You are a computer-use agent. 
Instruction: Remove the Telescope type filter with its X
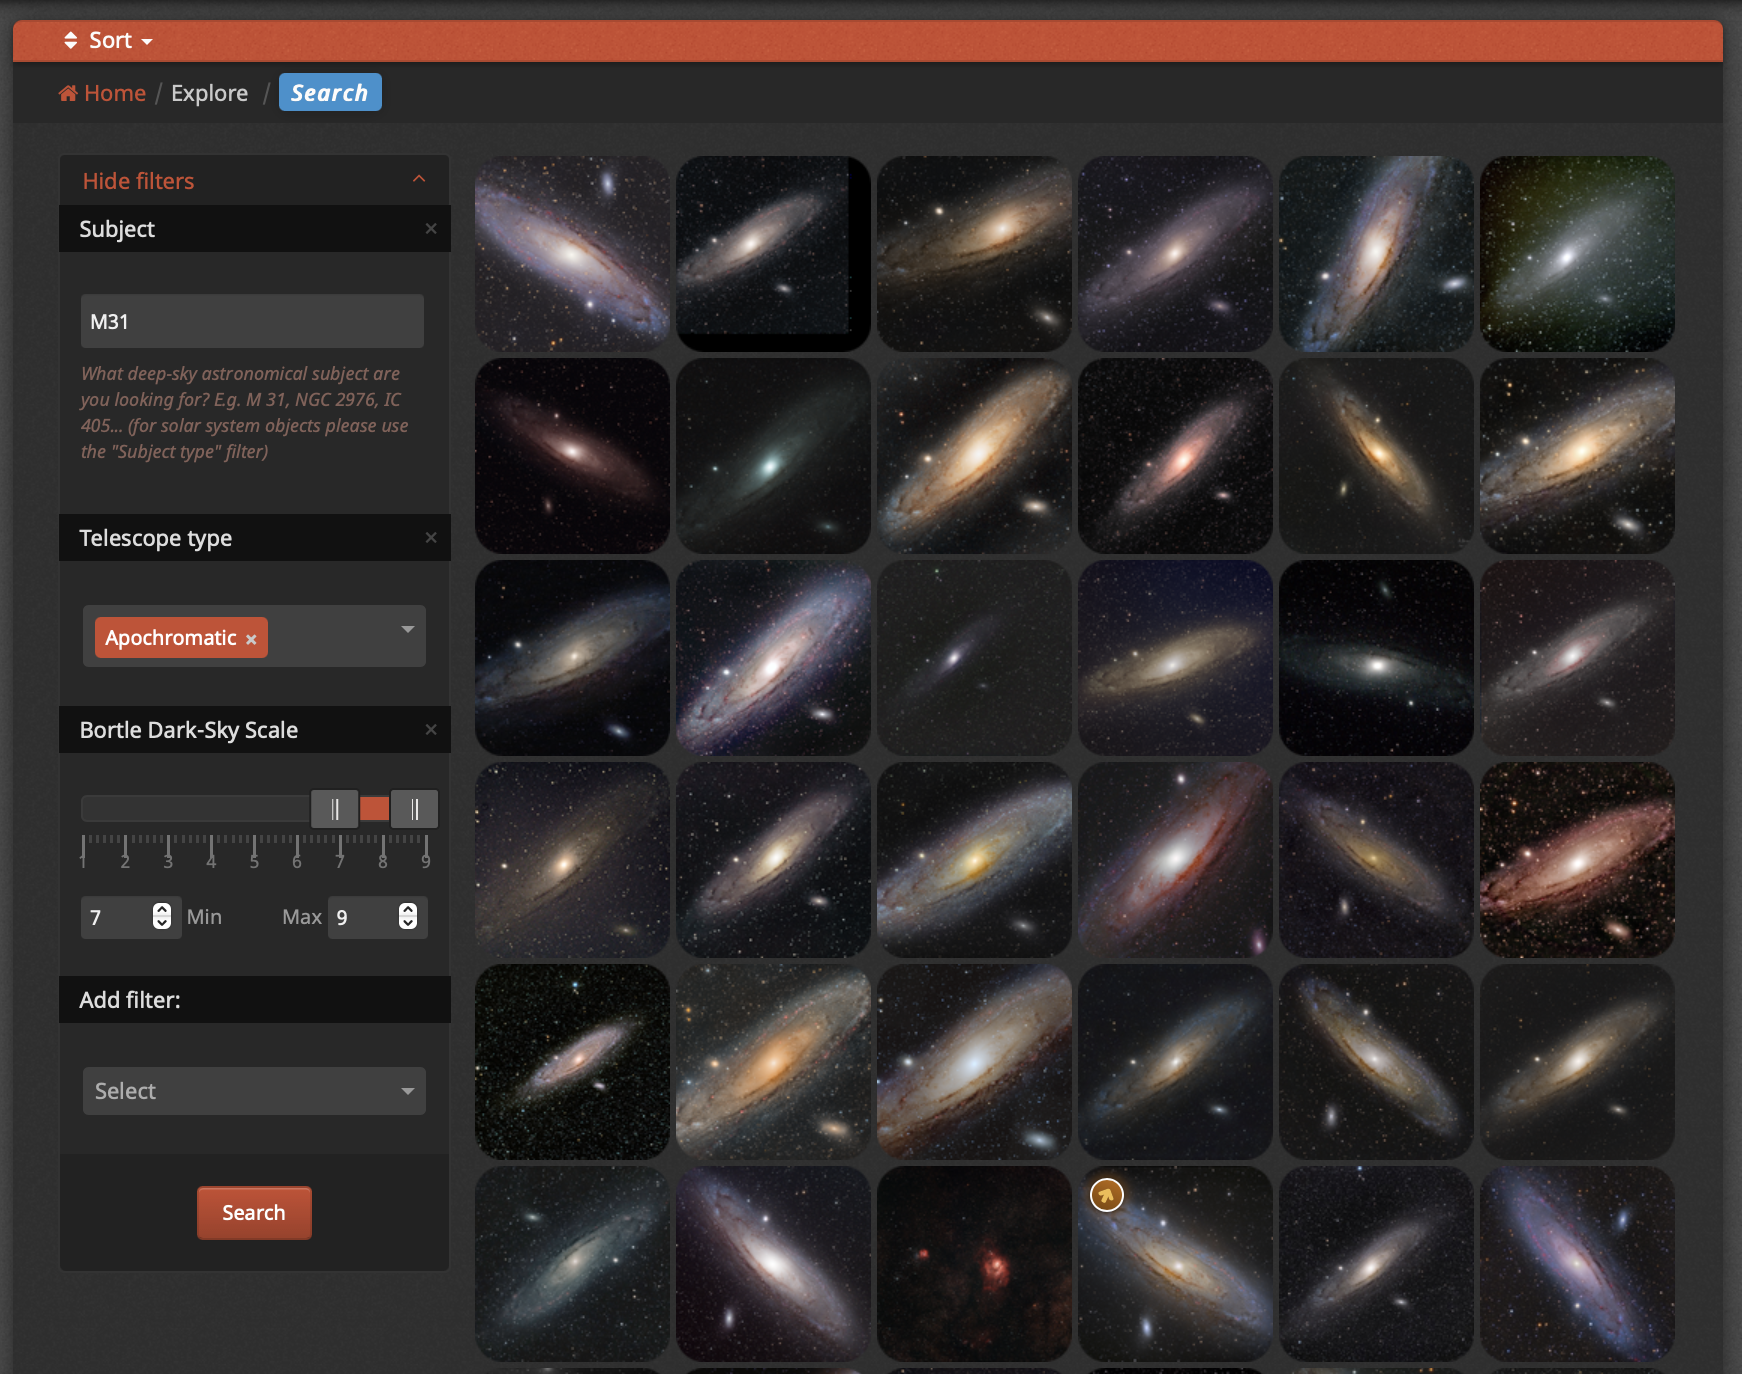click(x=431, y=538)
